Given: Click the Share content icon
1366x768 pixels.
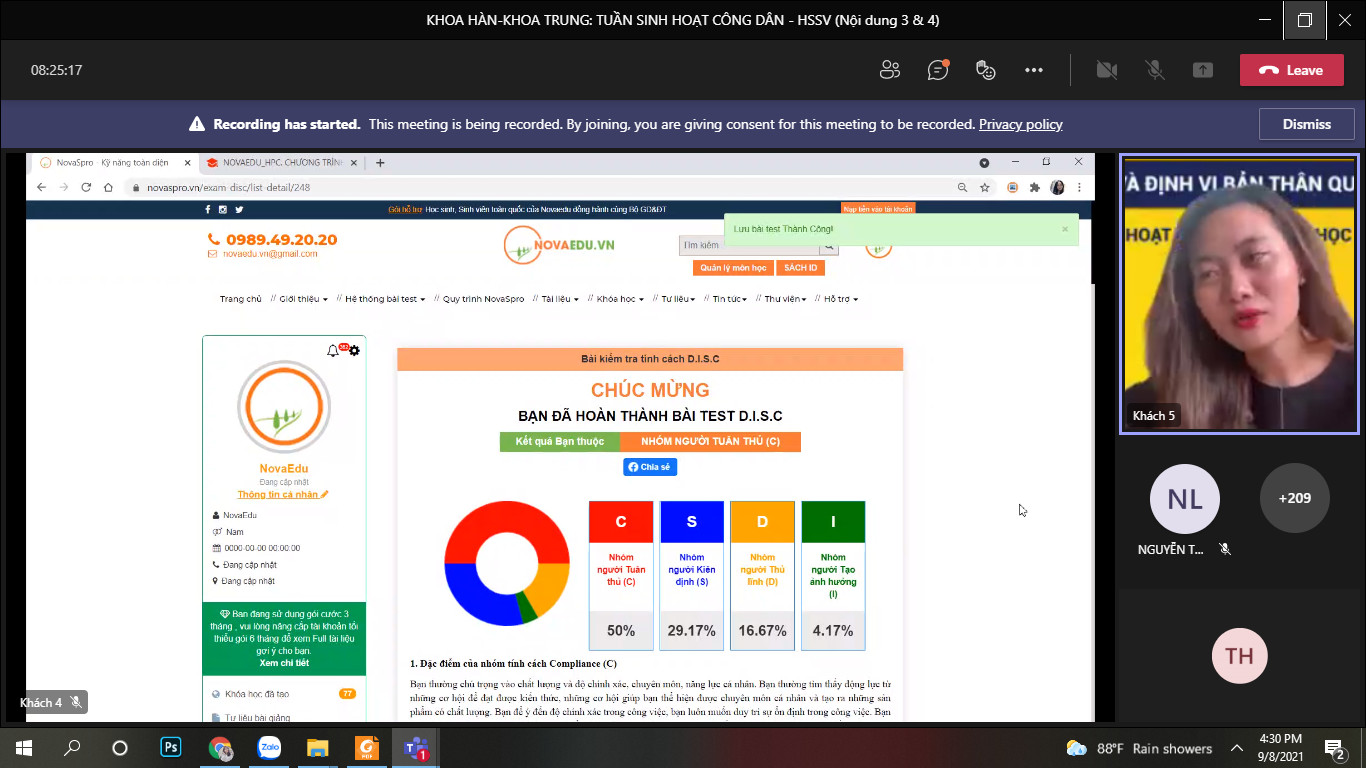Looking at the screenshot, I should [1203, 70].
